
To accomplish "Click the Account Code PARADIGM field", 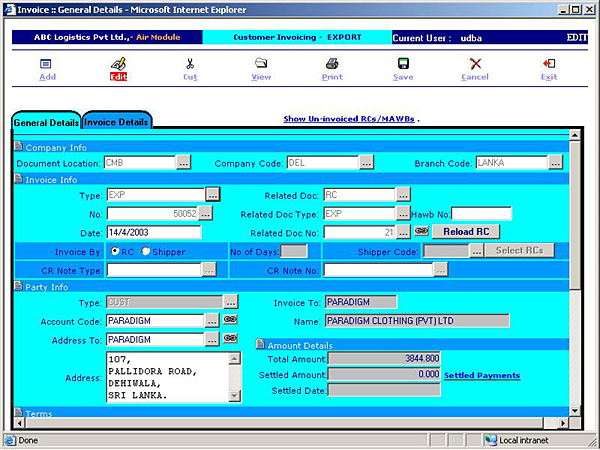I will click(x=155, y=321).
